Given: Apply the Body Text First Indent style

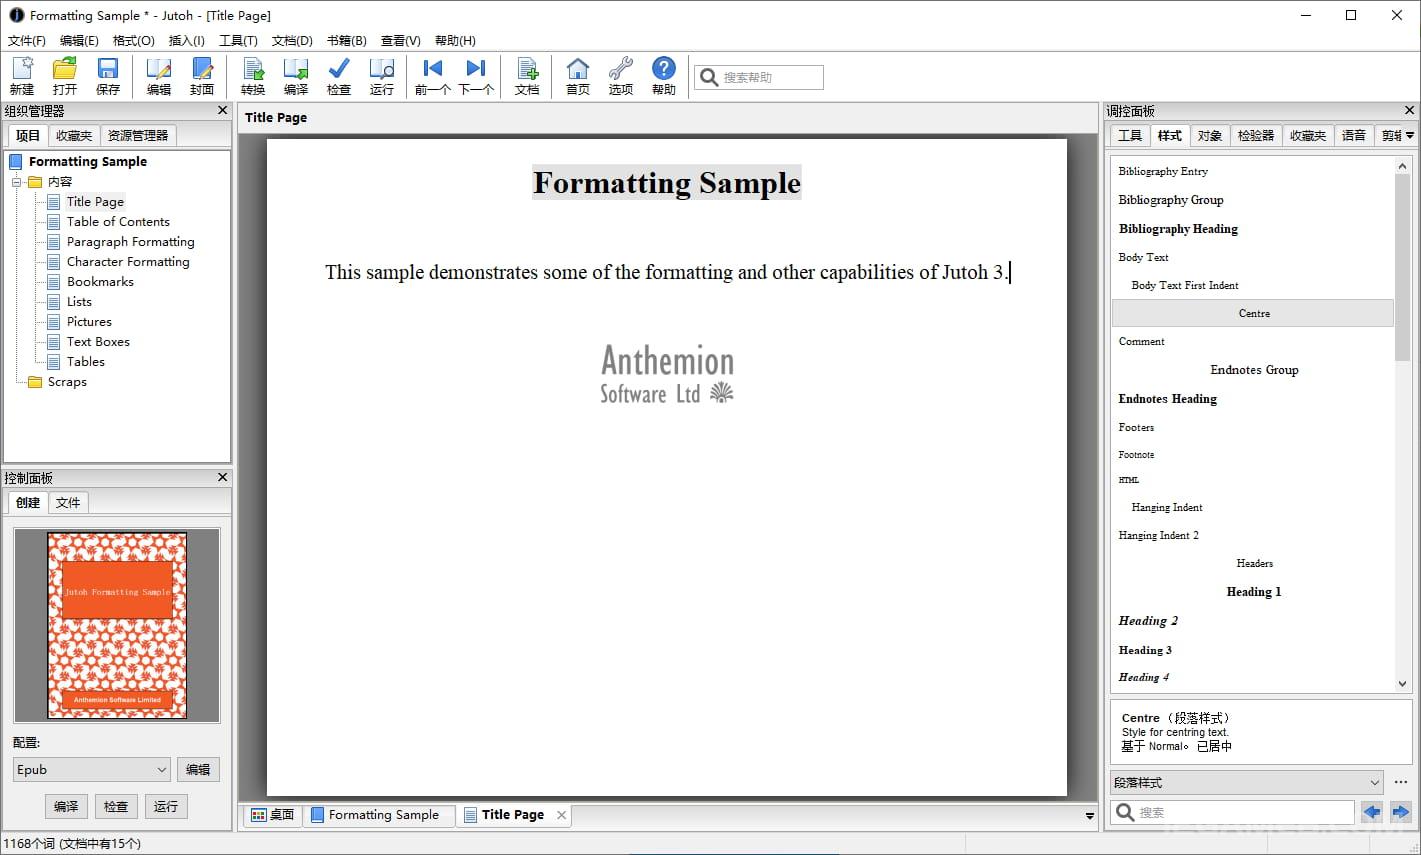Looking at the screenshot, I should click(x=1253, y=285).
